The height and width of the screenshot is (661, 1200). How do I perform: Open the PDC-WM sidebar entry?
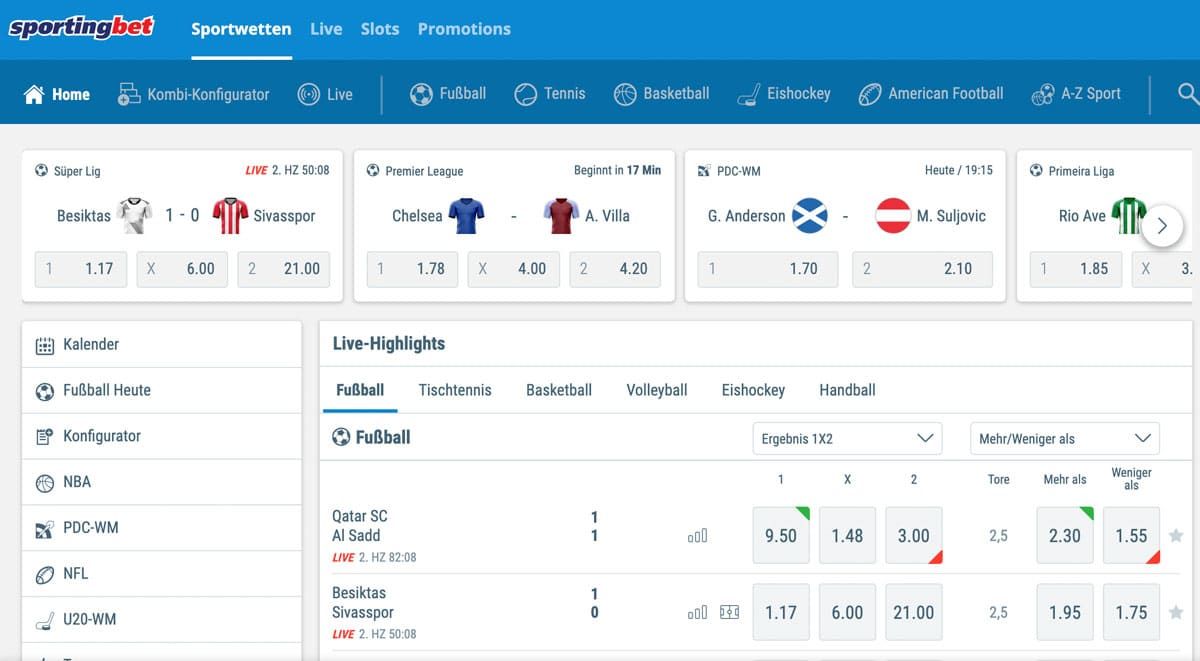90,528
